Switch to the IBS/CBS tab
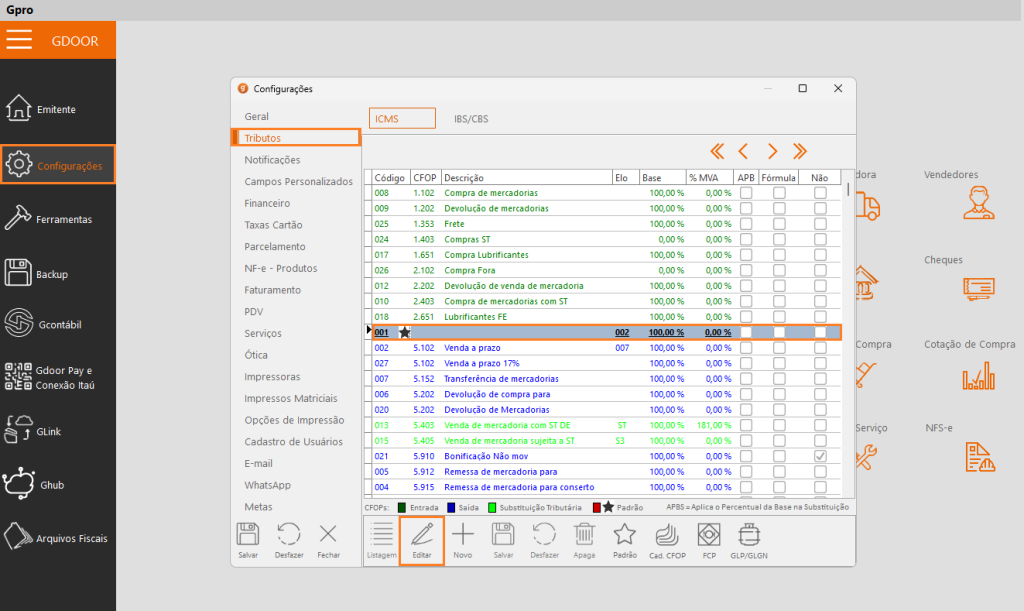Screen dimensions: 1024x611 point(471,118)
